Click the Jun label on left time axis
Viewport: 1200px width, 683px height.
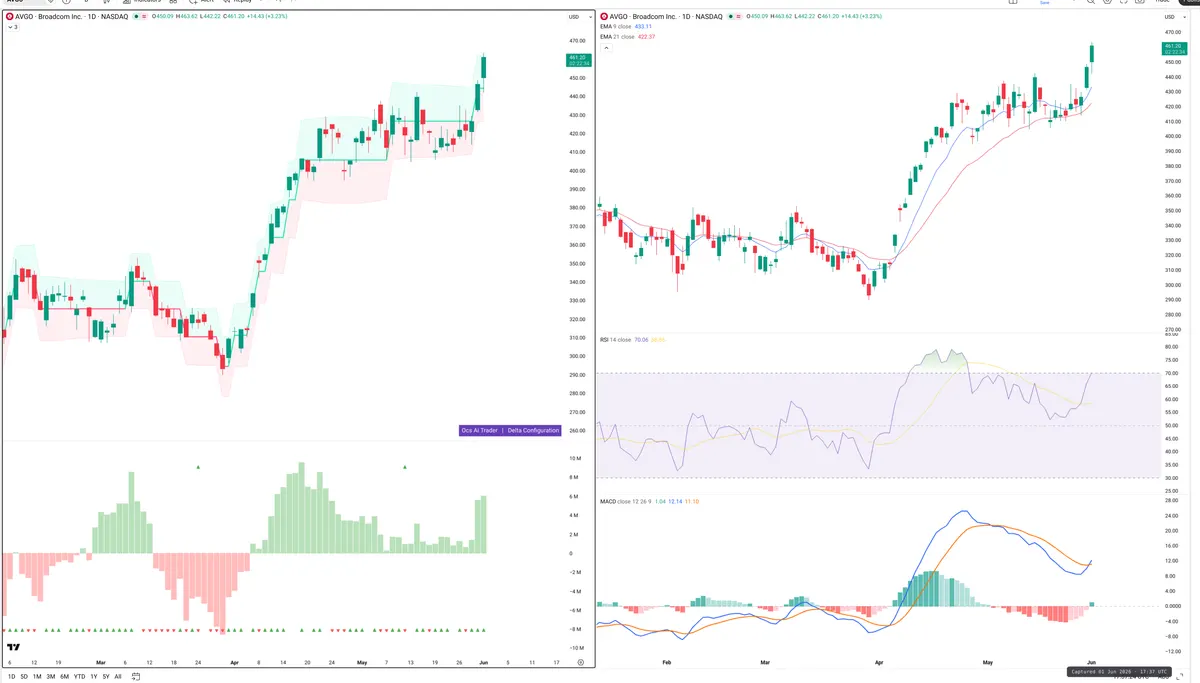click(484, 662)
